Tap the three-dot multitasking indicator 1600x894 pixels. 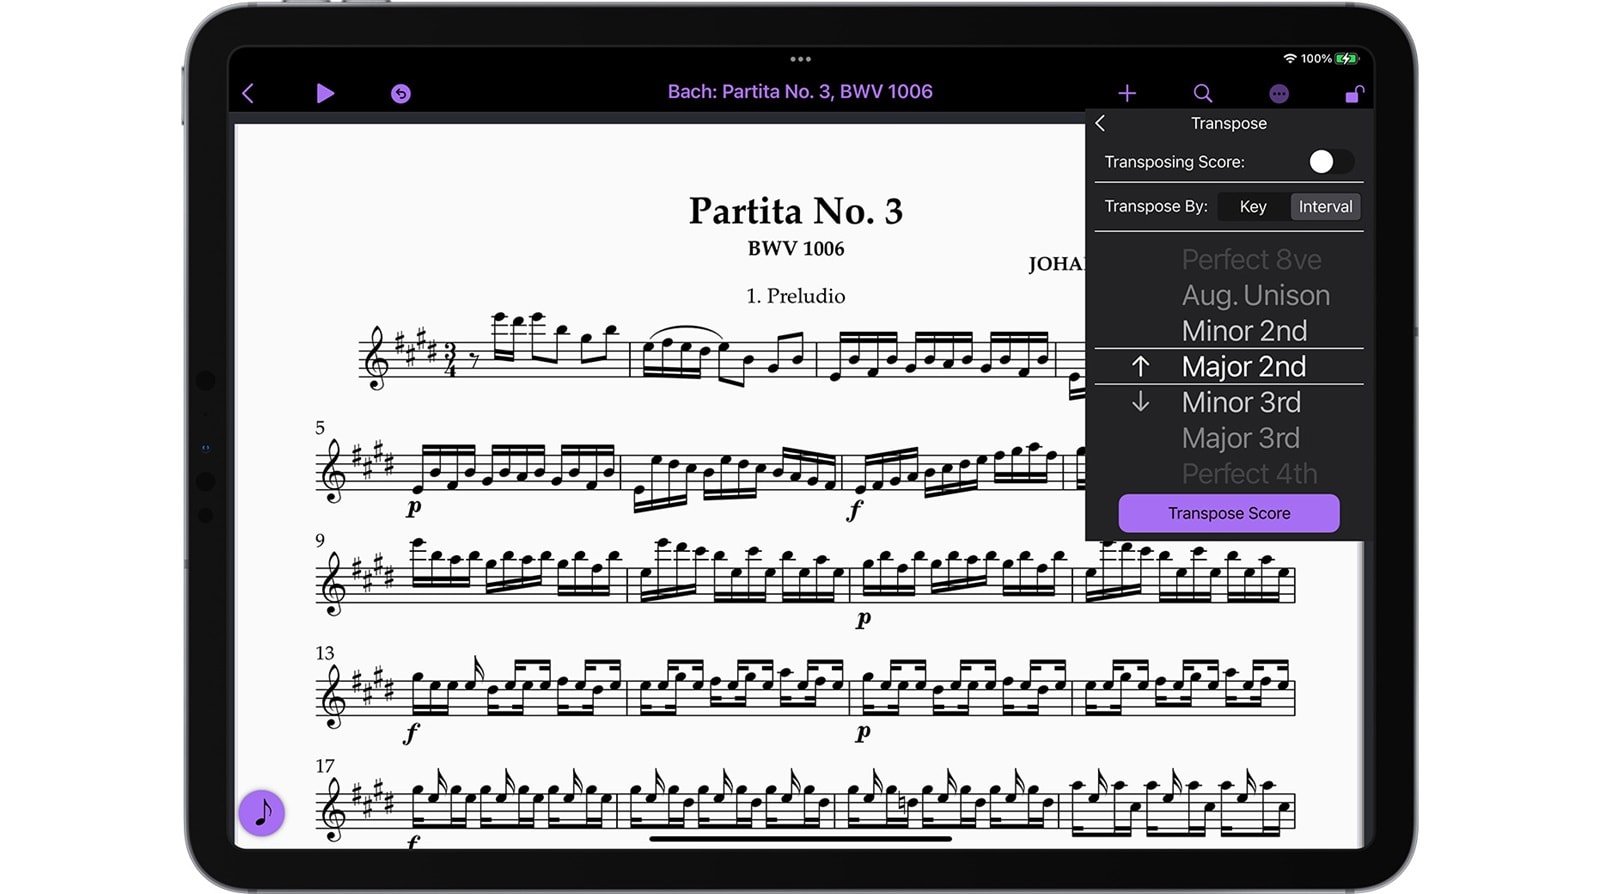point(800,59)
